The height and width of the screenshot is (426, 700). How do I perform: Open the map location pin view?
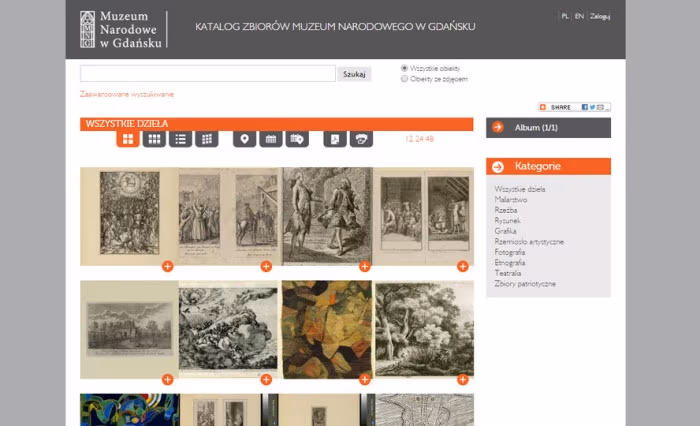click(245, 139)
